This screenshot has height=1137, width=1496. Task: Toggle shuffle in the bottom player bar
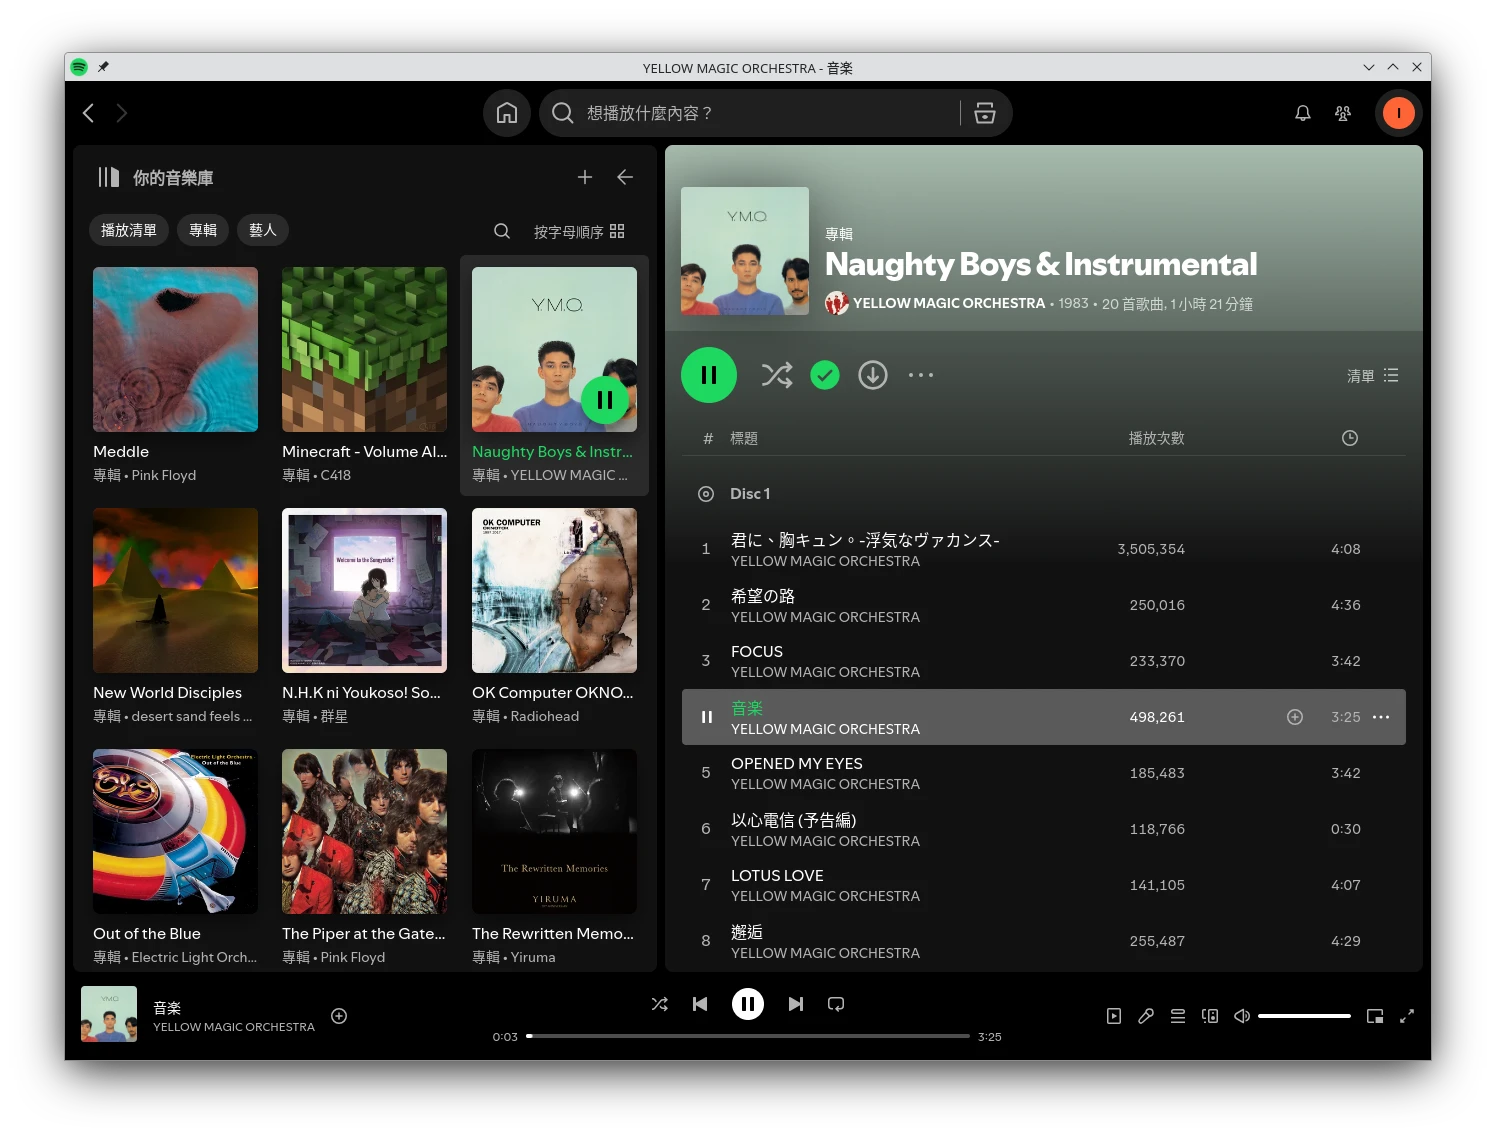pos(660,1004)
